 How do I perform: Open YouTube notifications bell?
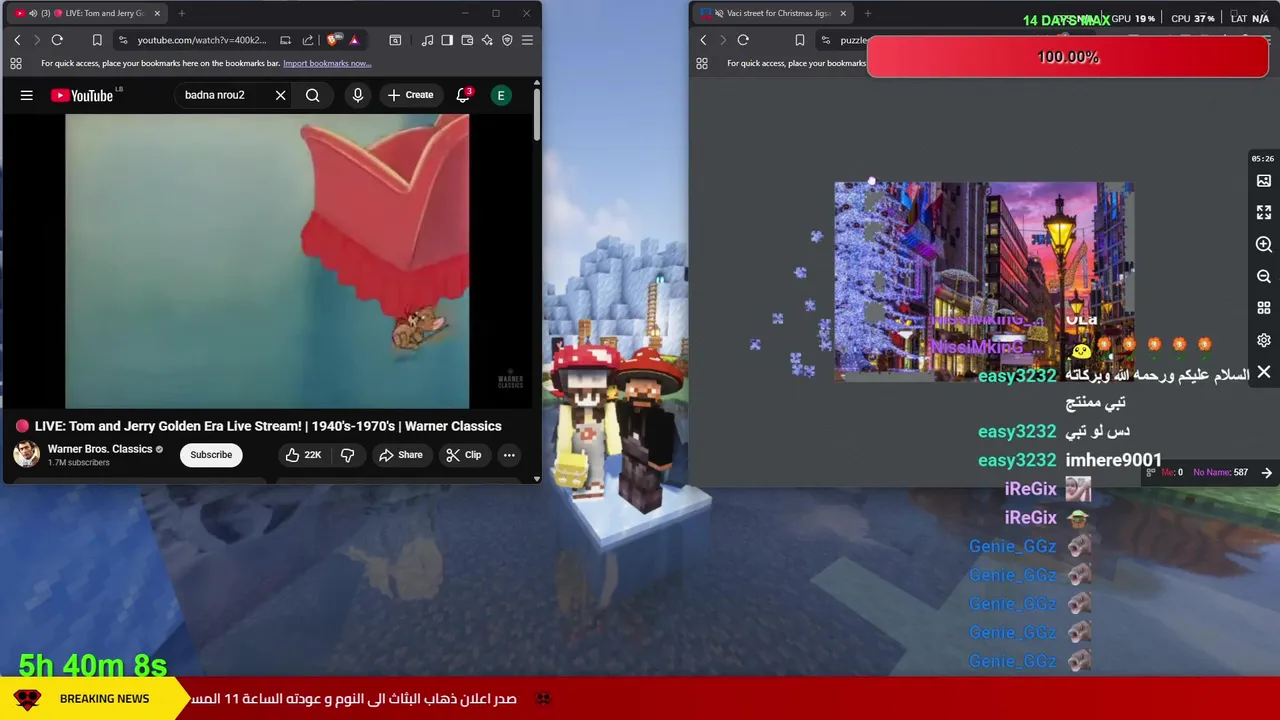[x=463, y=95]
